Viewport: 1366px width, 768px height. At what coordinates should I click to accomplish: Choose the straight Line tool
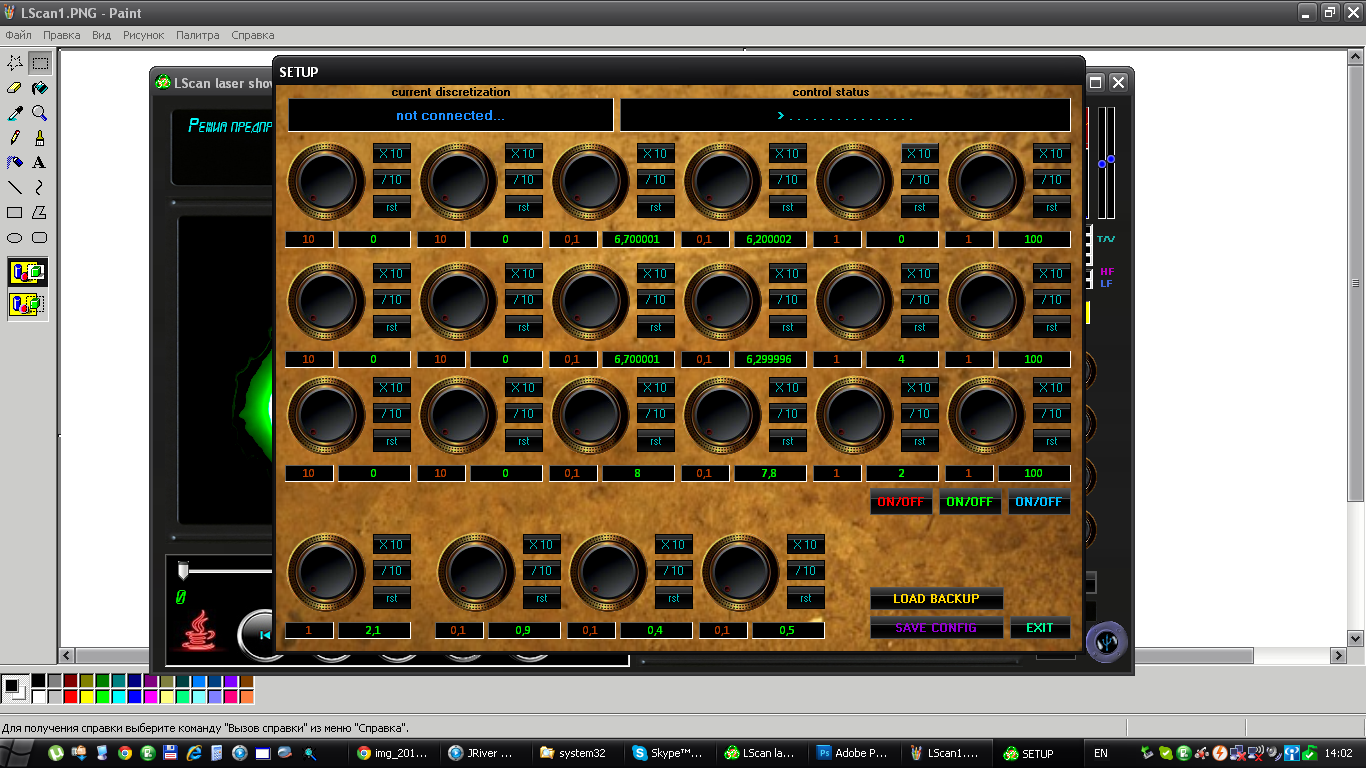click(x=15, y=188)
